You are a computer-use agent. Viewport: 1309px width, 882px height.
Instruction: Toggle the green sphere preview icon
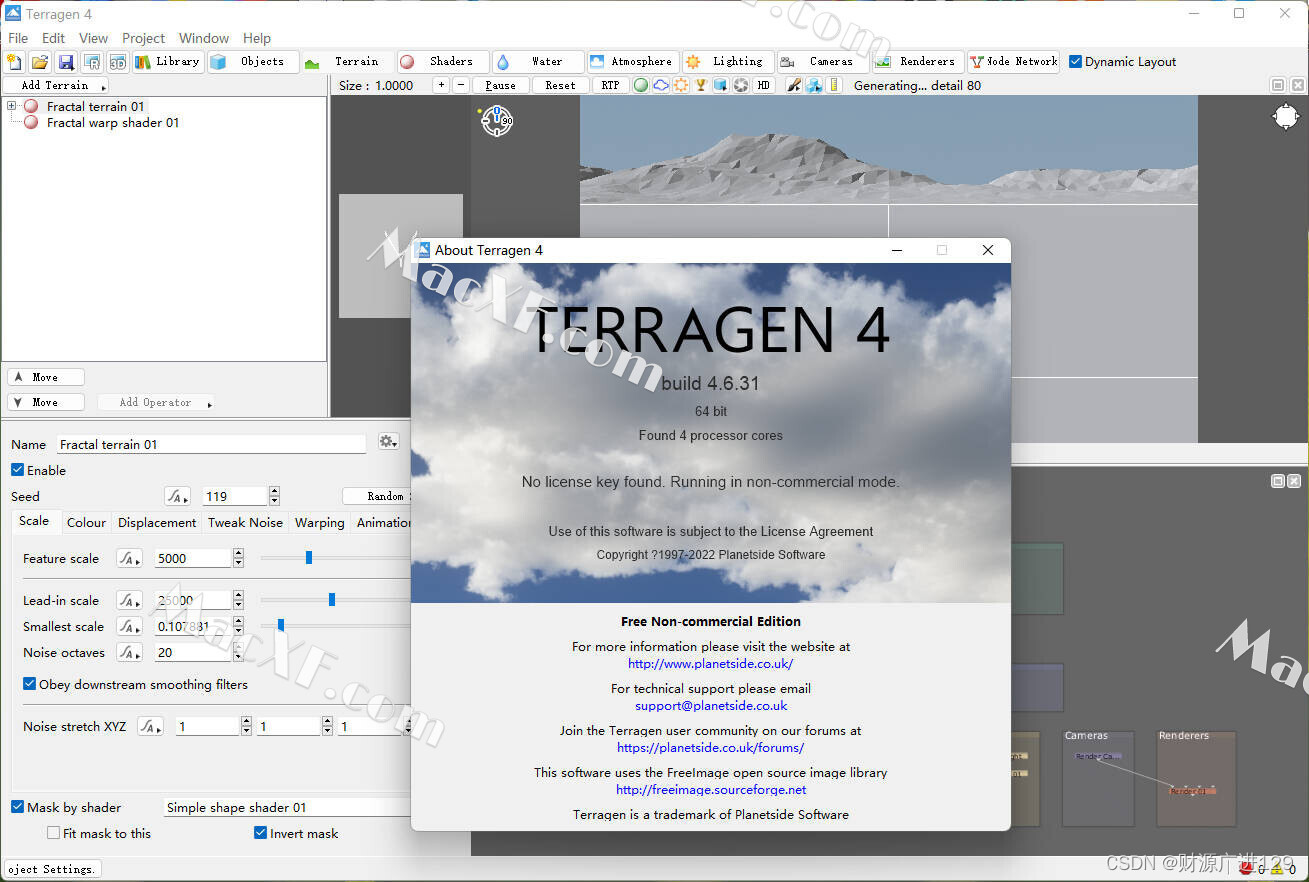pos(641,85)
